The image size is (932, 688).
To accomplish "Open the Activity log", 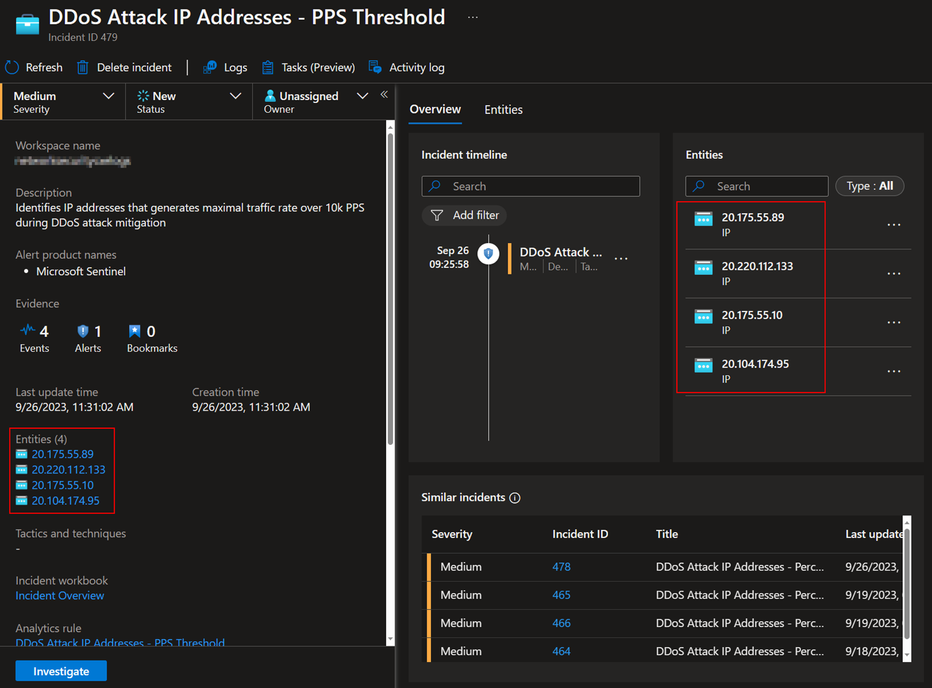I will 407,68.
